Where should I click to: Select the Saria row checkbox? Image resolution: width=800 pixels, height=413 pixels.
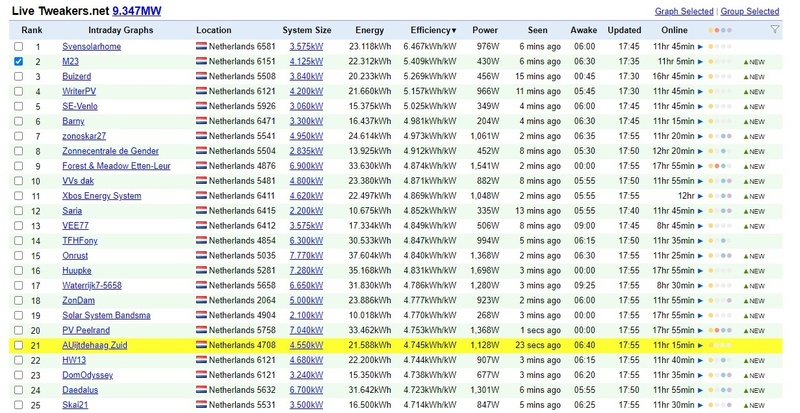[18, 211]
